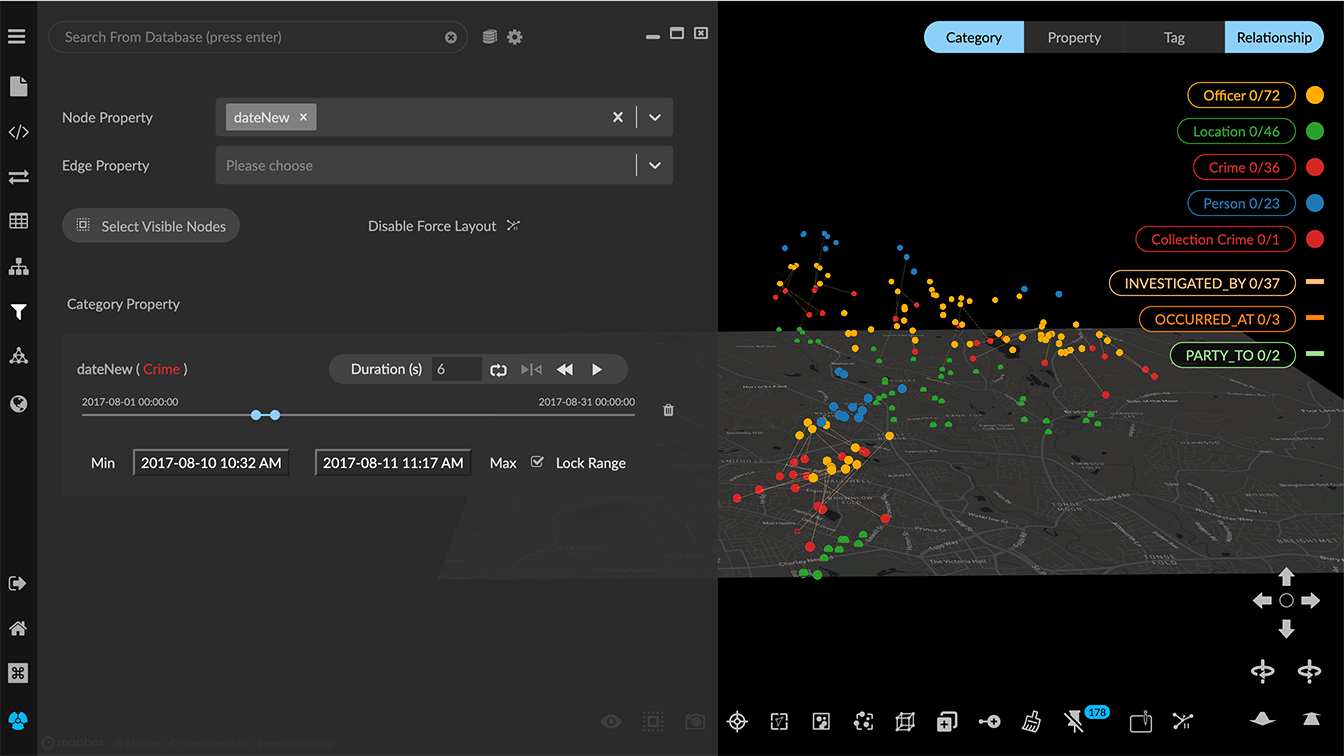Toggle the Lock Range checkbox
Image resolution: width=1344 pixels, height=756 pixels.
[537, 462]
